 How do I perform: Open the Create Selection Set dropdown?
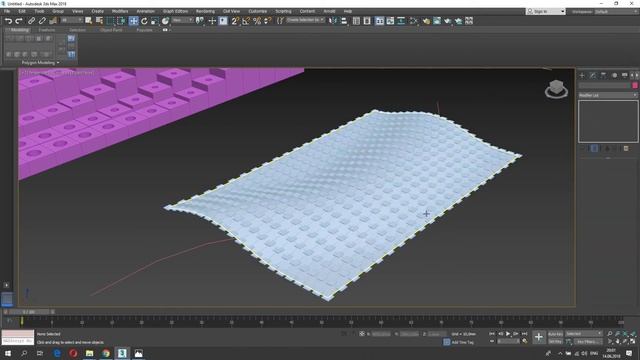point(305,20)
